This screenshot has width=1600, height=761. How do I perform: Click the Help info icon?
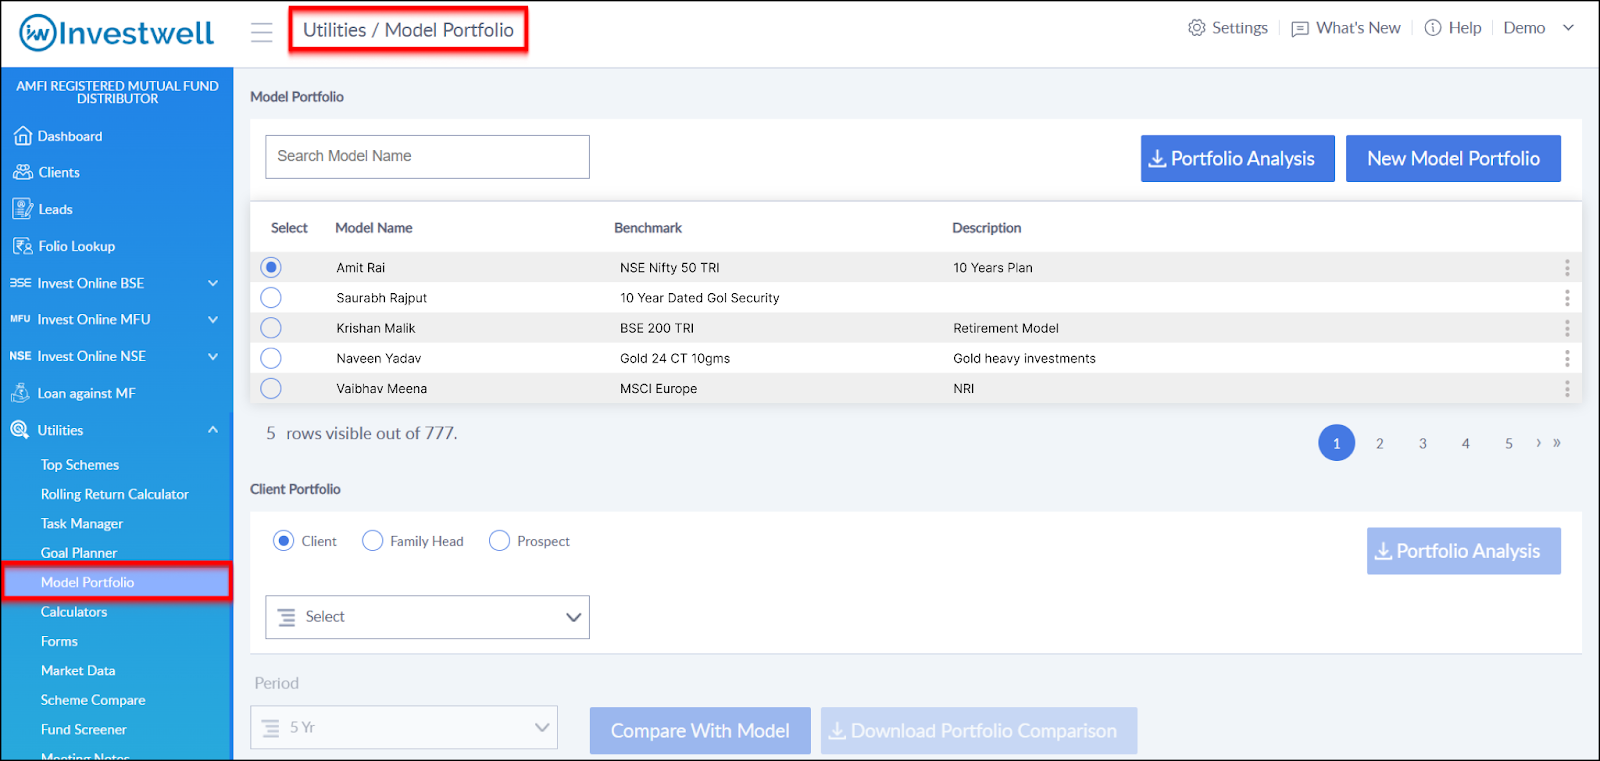(x=1433, y=28)
